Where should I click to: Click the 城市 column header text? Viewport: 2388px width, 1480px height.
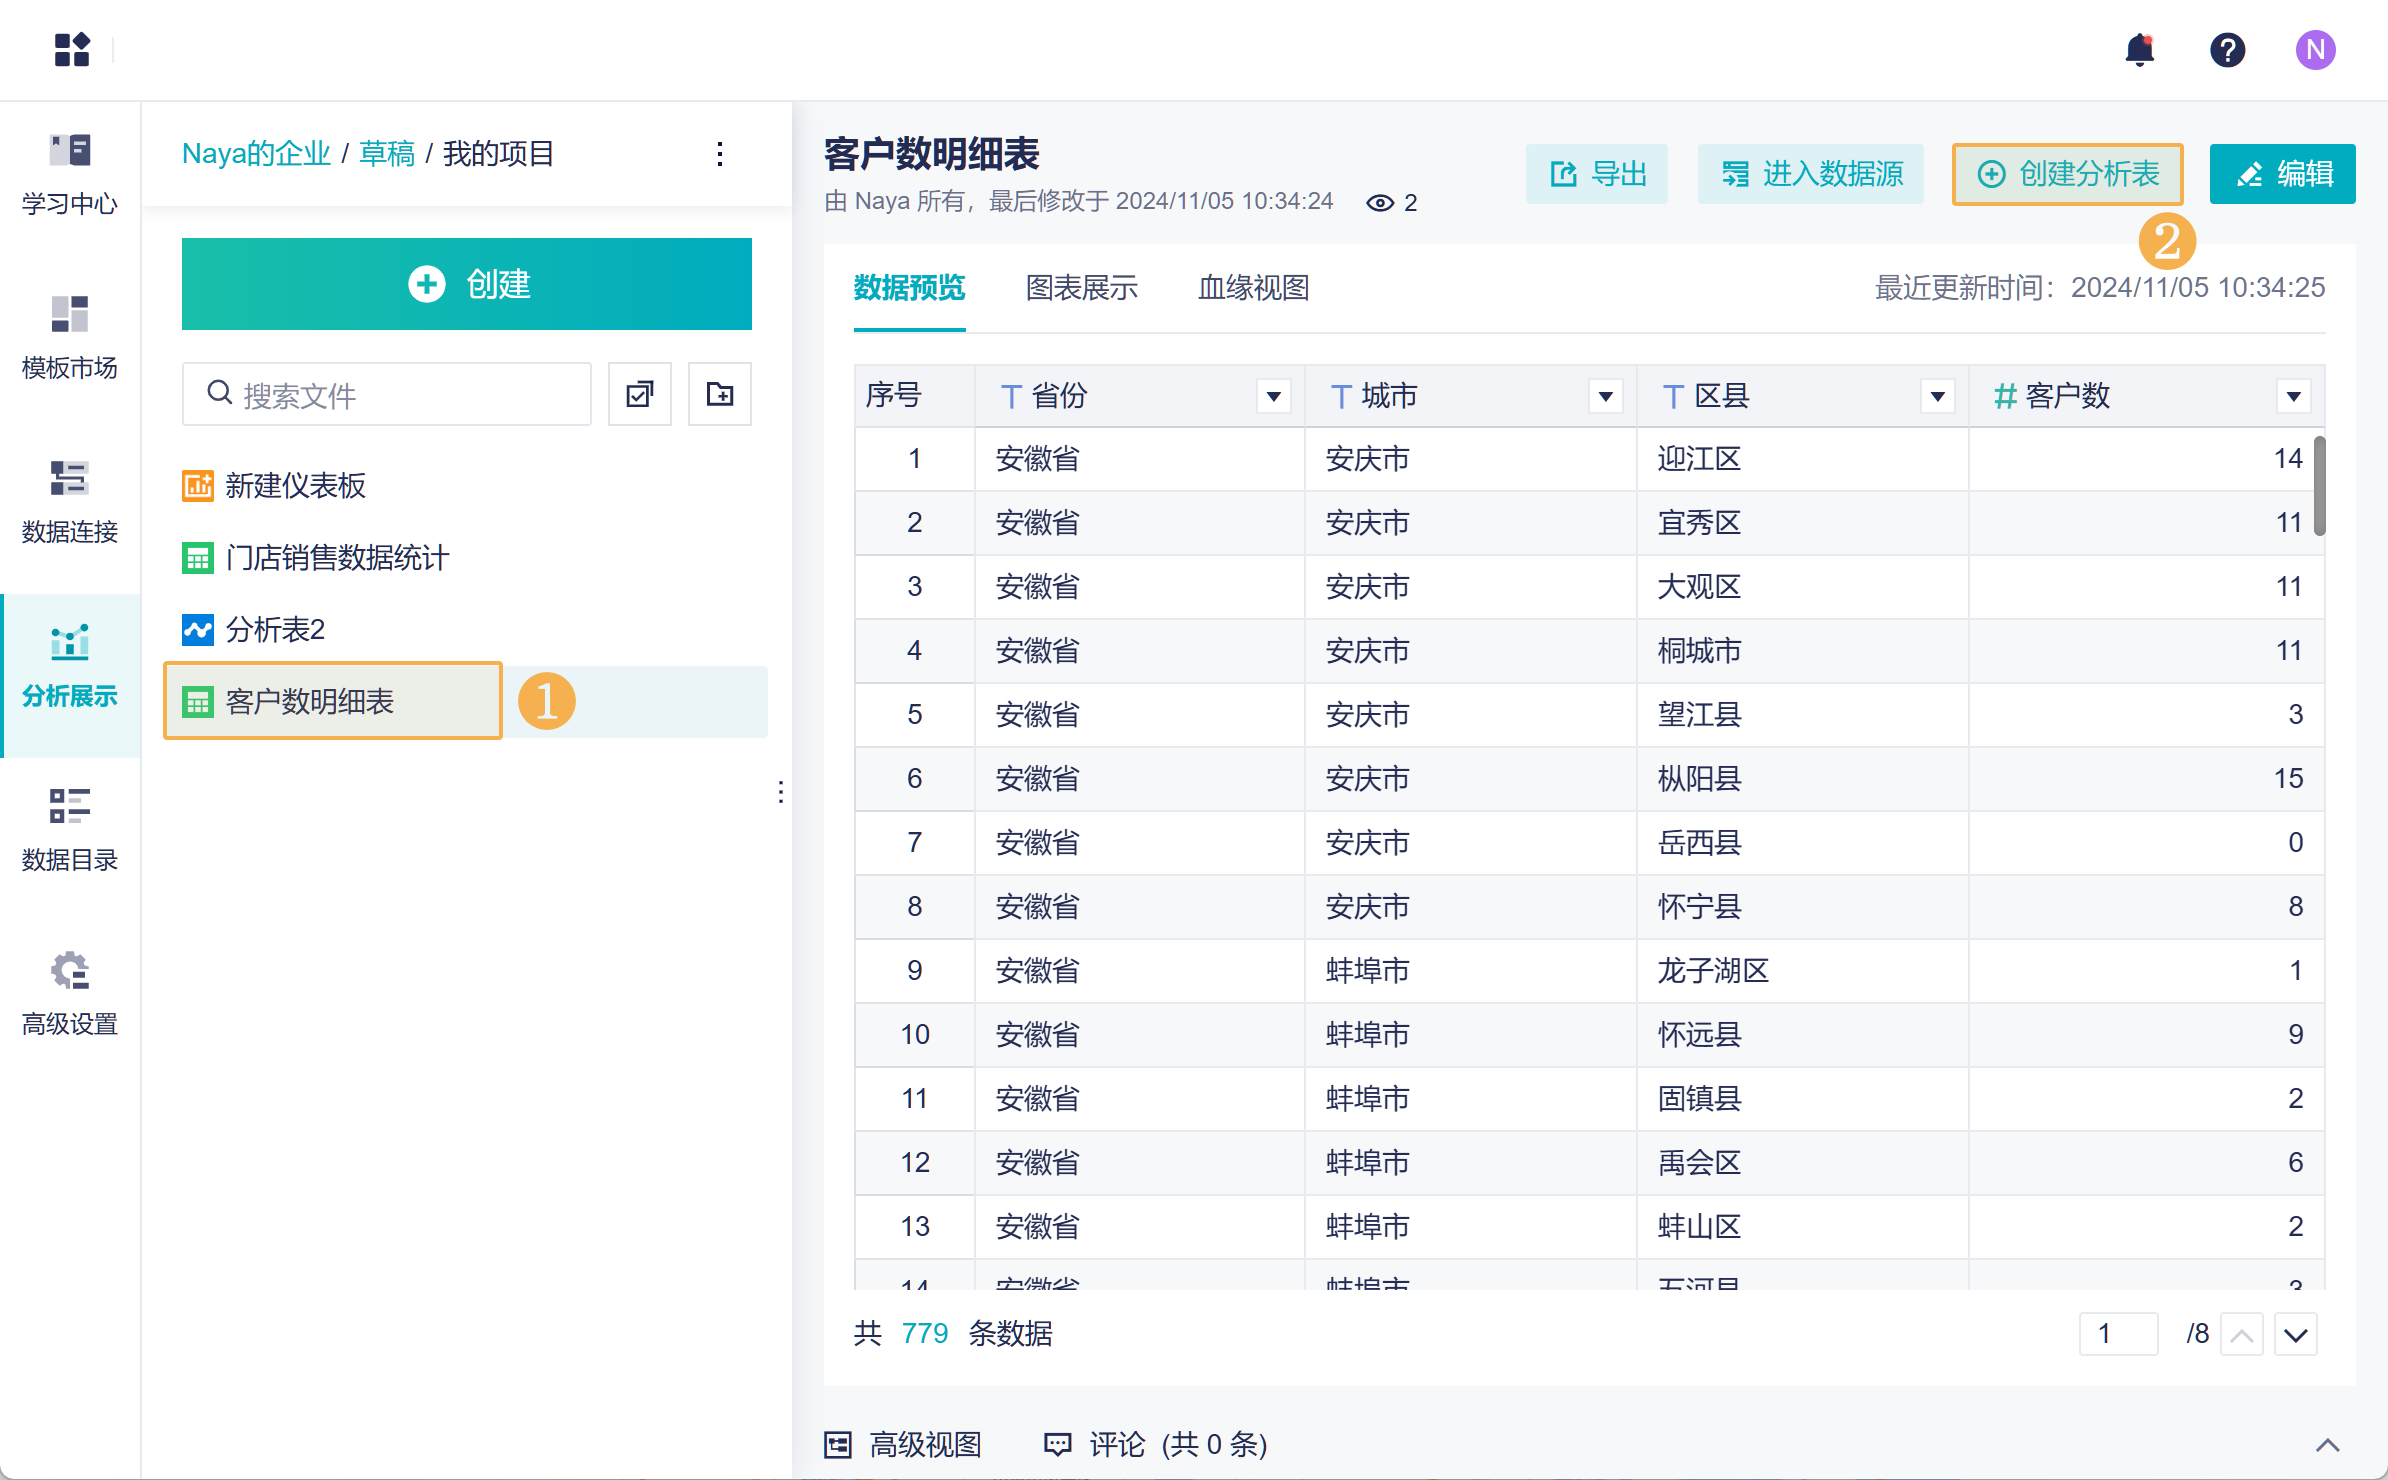(x=1390, y=396)
